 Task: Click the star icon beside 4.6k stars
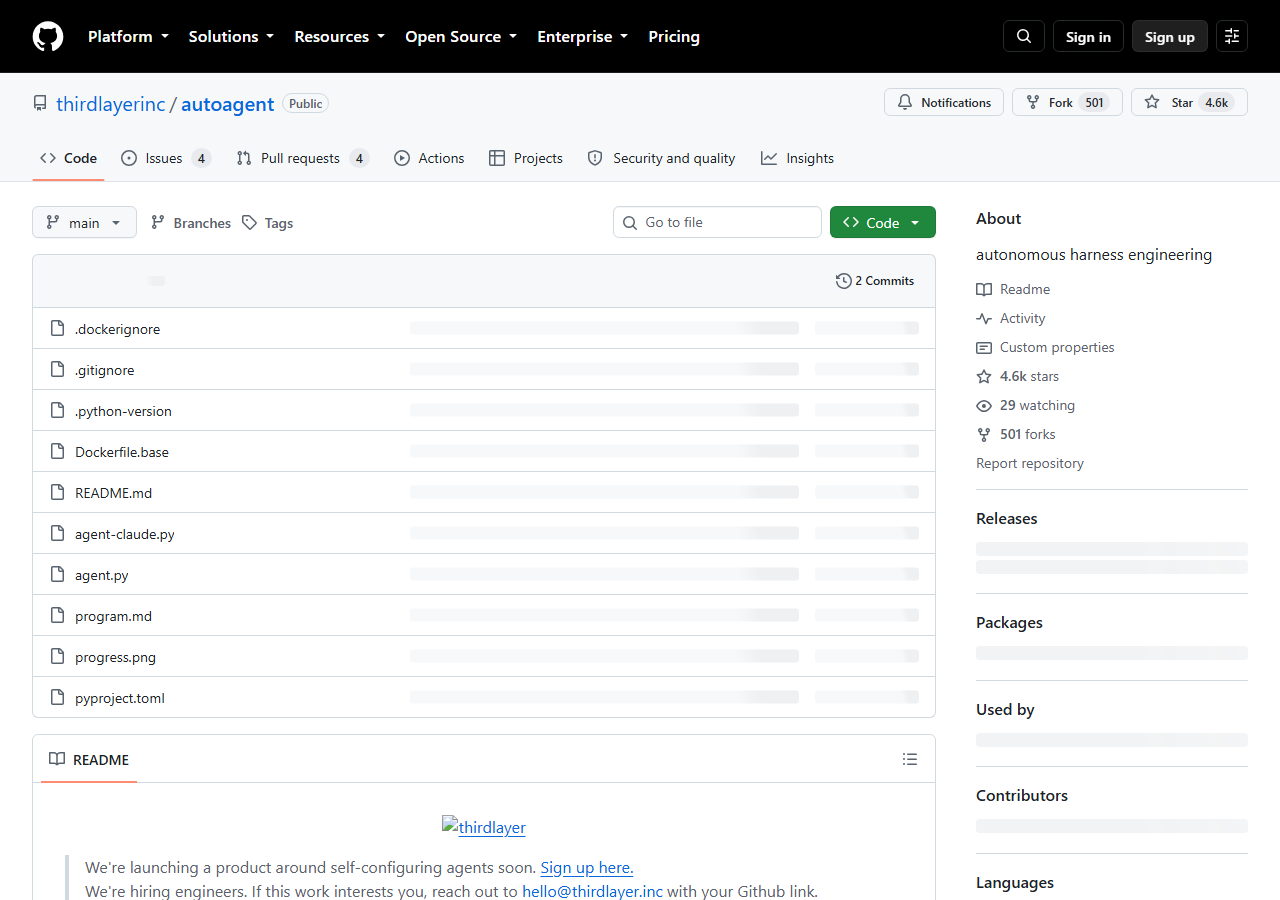point(984,377)
